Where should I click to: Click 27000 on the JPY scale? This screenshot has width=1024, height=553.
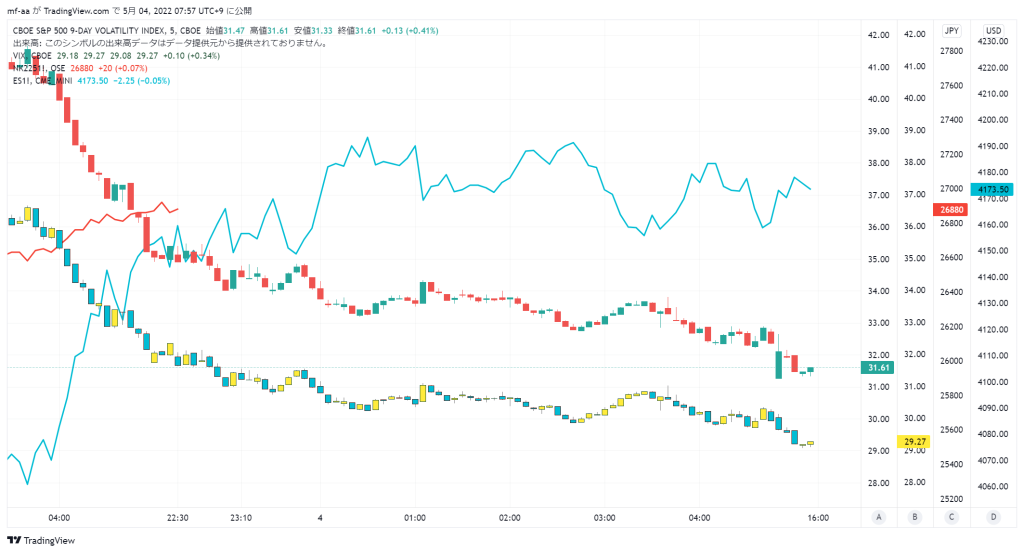coord(951,189)
